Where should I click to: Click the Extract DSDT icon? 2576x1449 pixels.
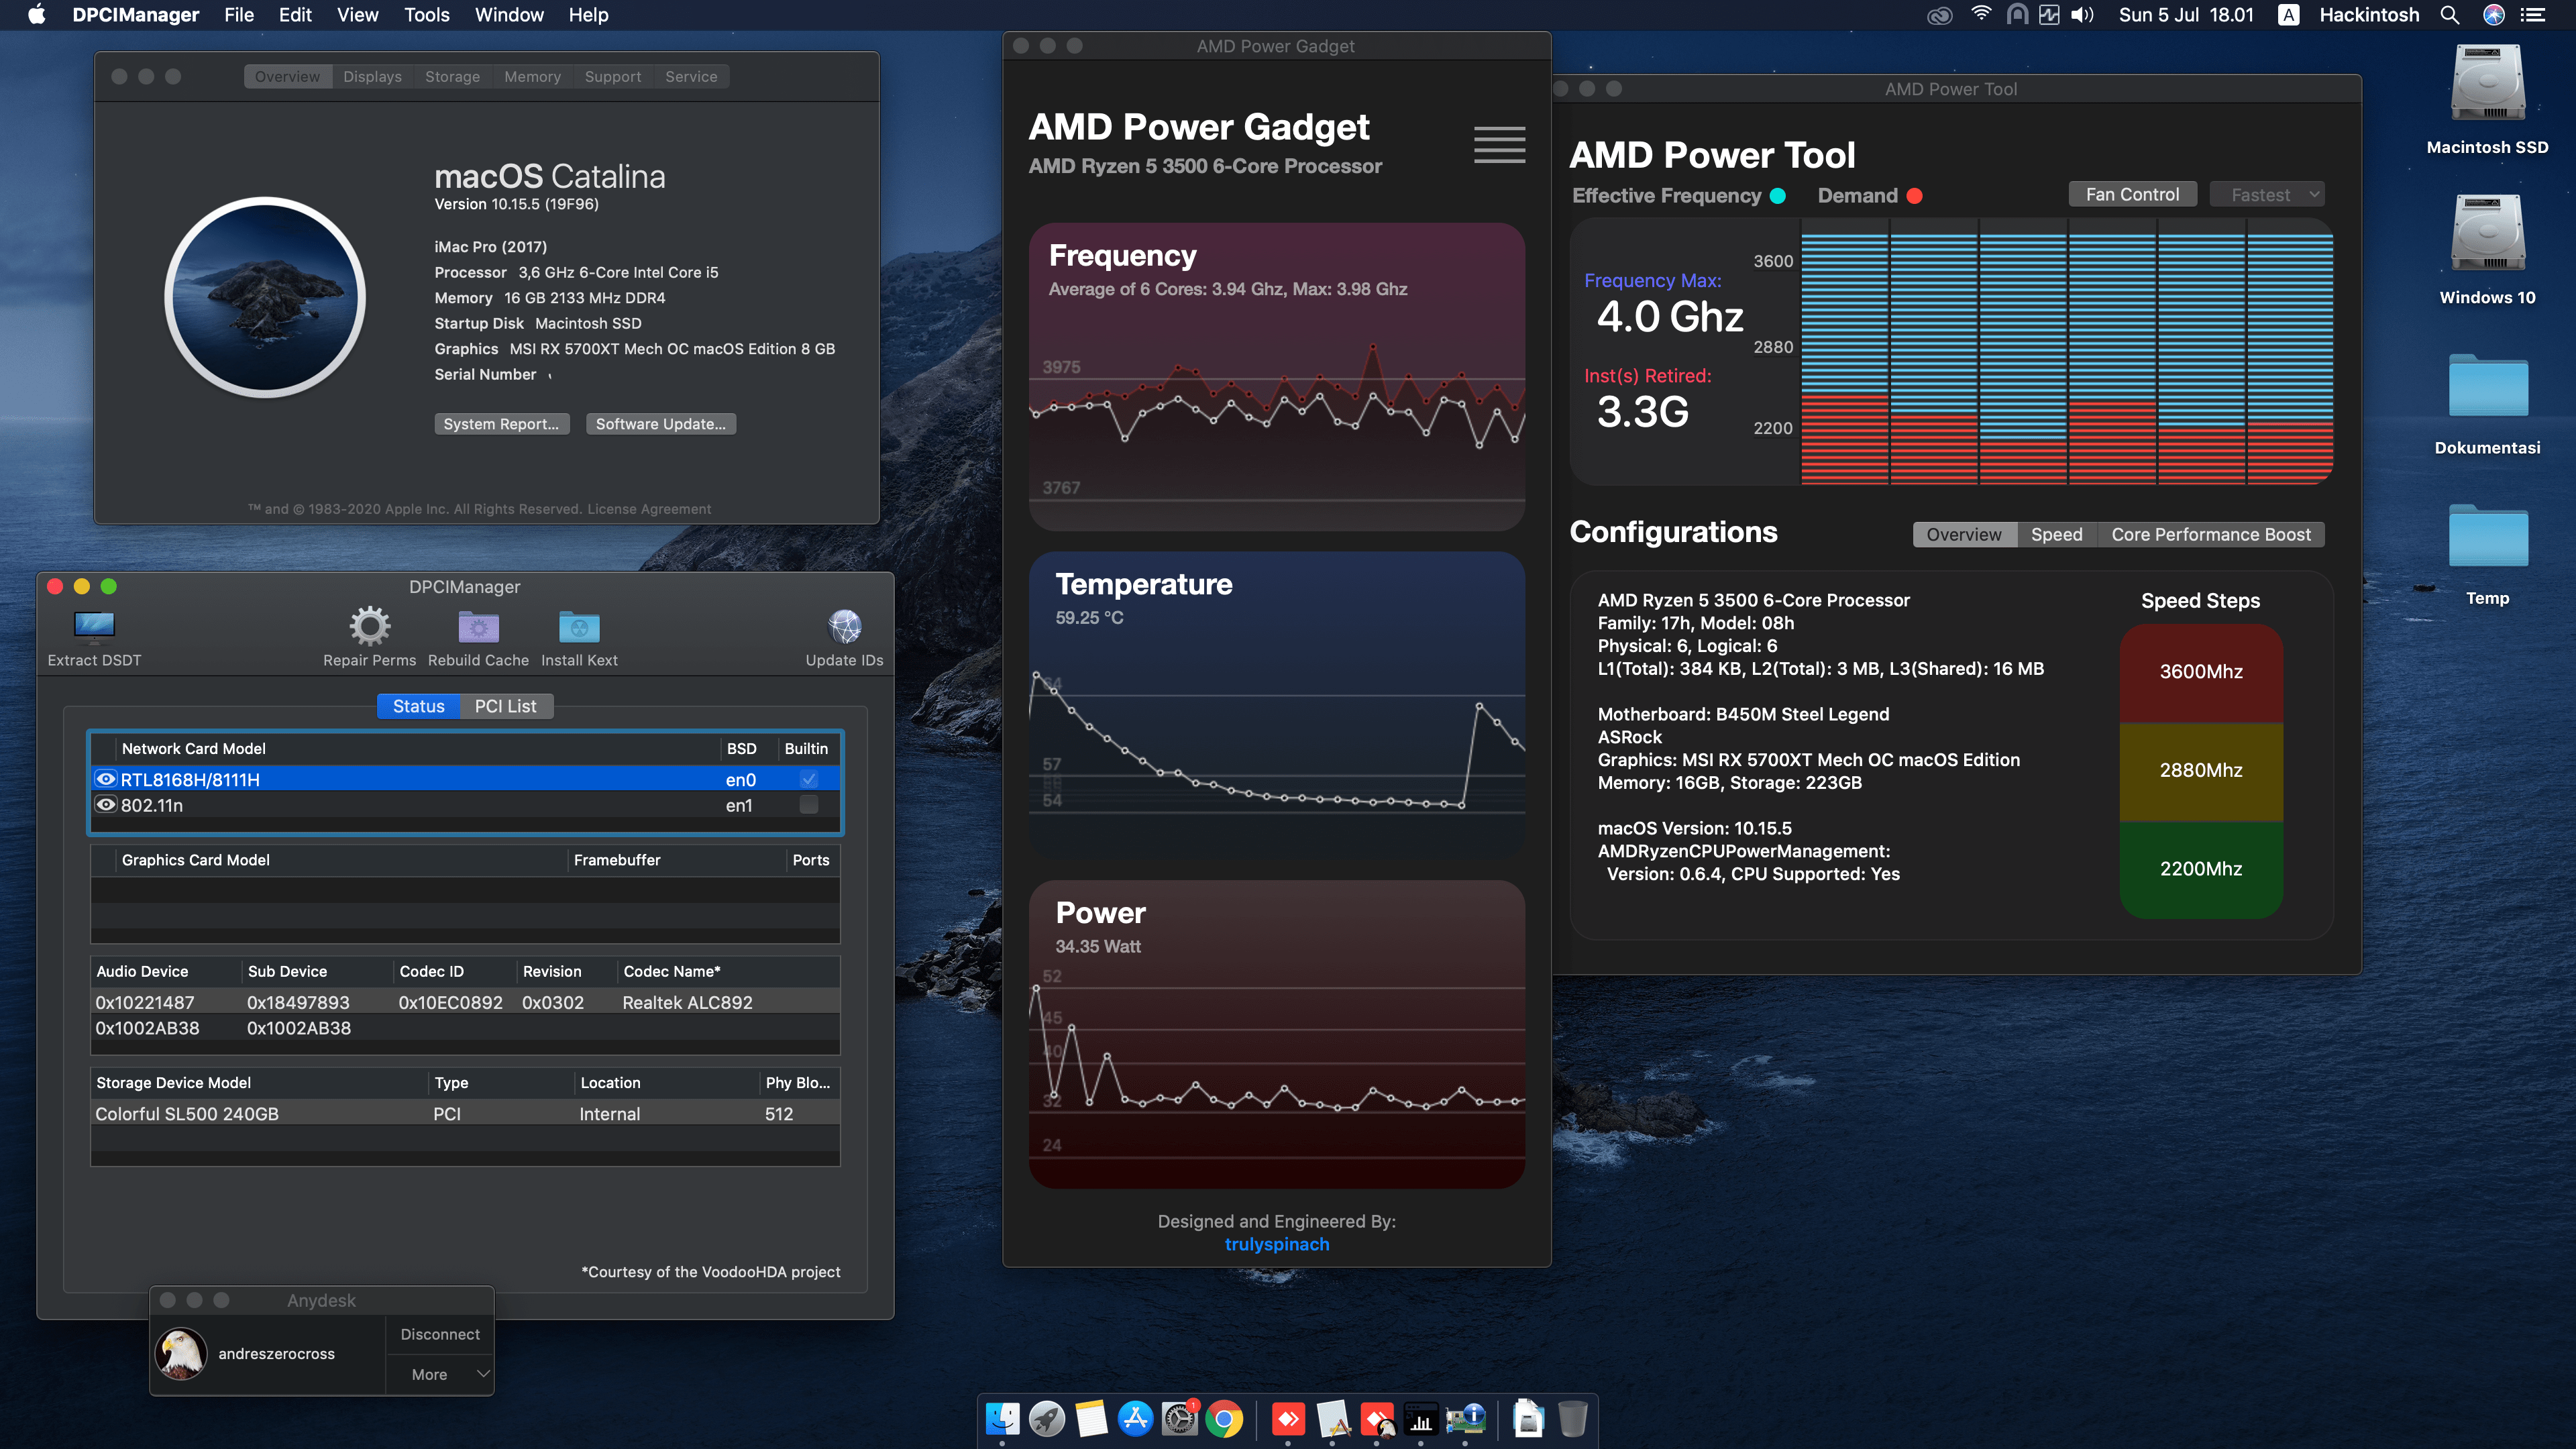click(x=94, y=627)
